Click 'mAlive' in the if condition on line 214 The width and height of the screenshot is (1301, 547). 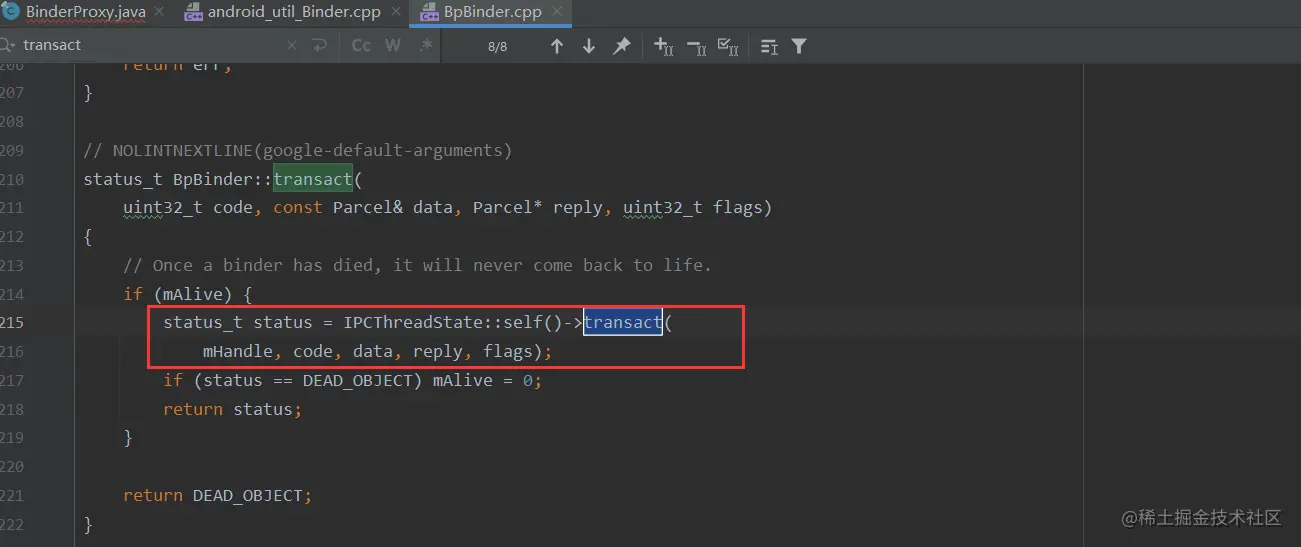coord(193,294)
